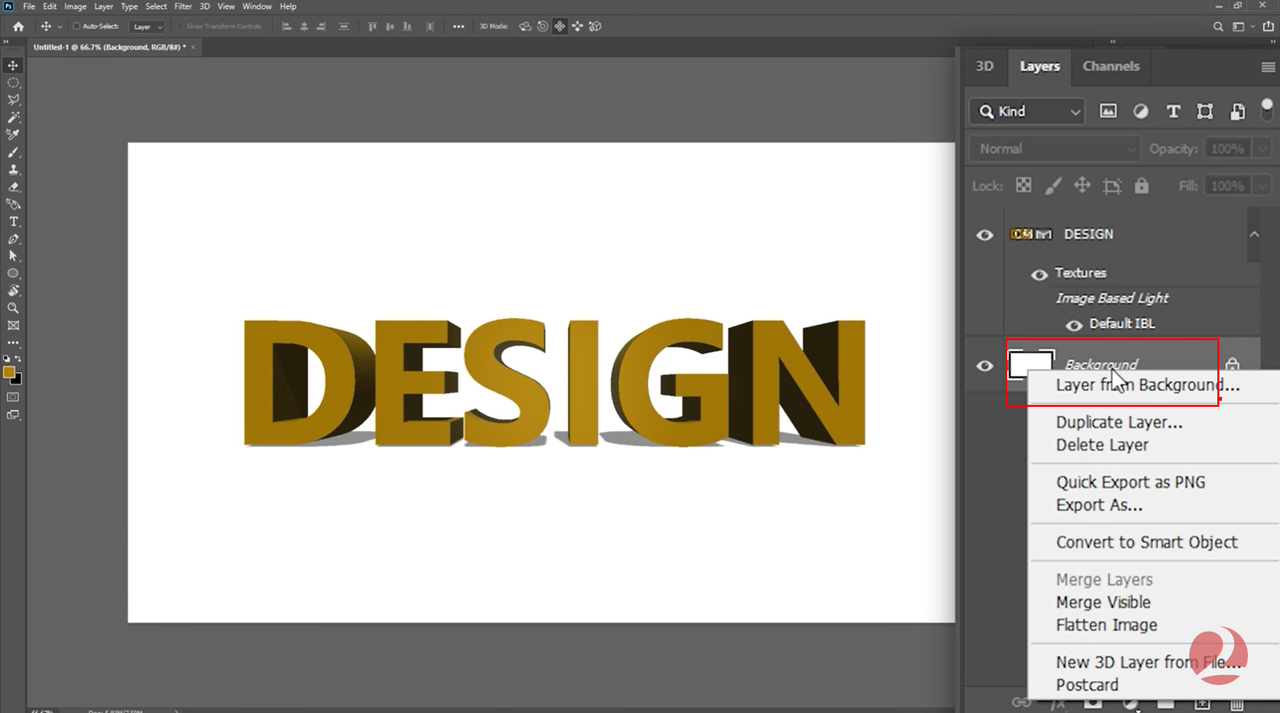Open the Edit Toolbar three-dots menu

13,343
